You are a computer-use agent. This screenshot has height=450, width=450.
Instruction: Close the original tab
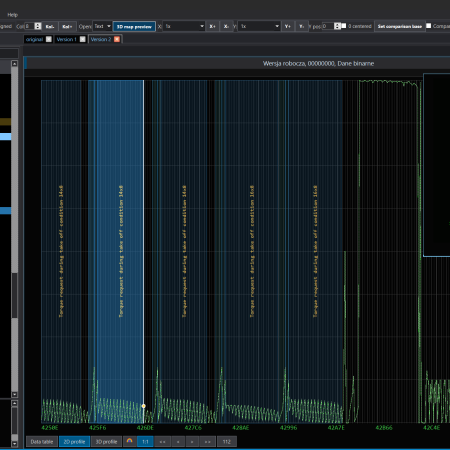tap(49, 39)
